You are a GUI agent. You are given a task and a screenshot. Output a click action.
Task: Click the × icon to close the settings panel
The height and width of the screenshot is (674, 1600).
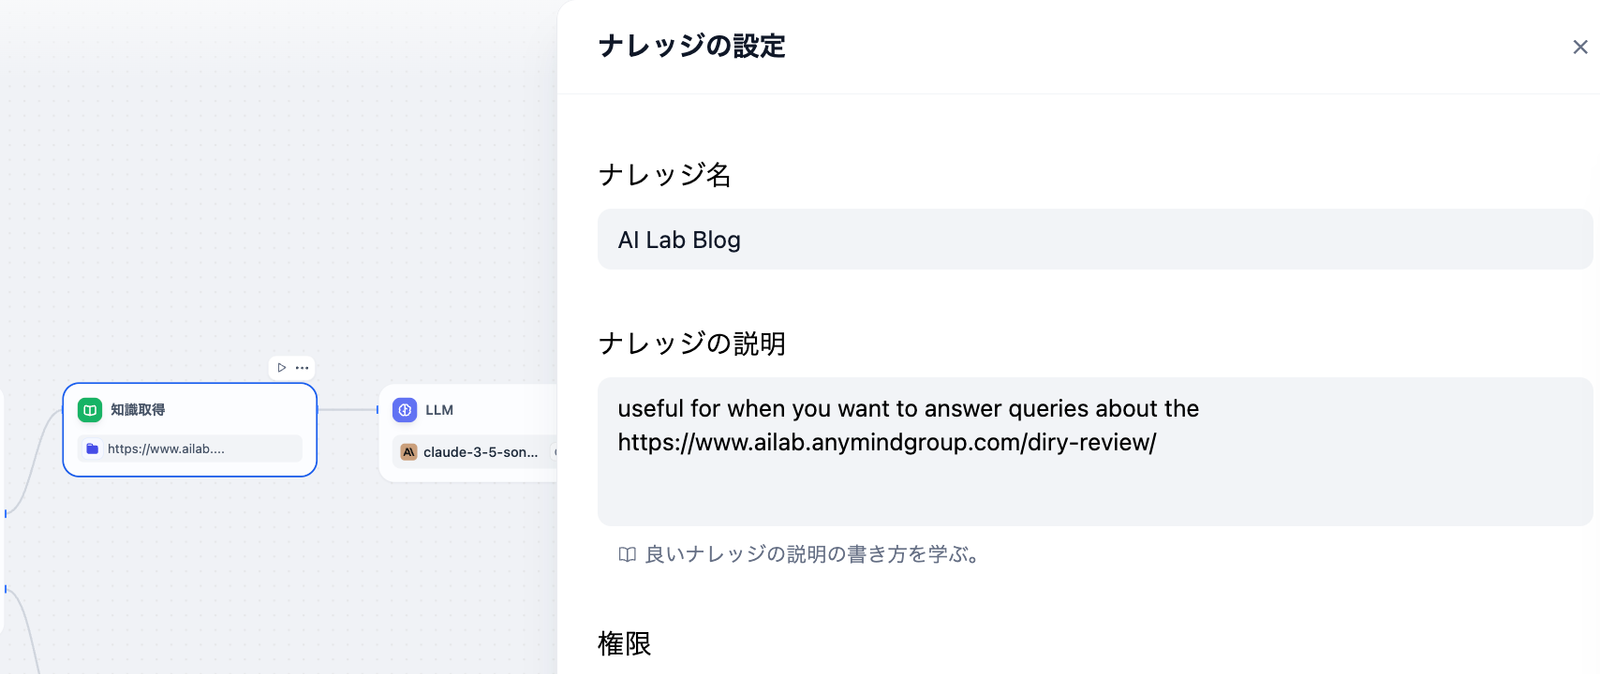point(1580,46)
